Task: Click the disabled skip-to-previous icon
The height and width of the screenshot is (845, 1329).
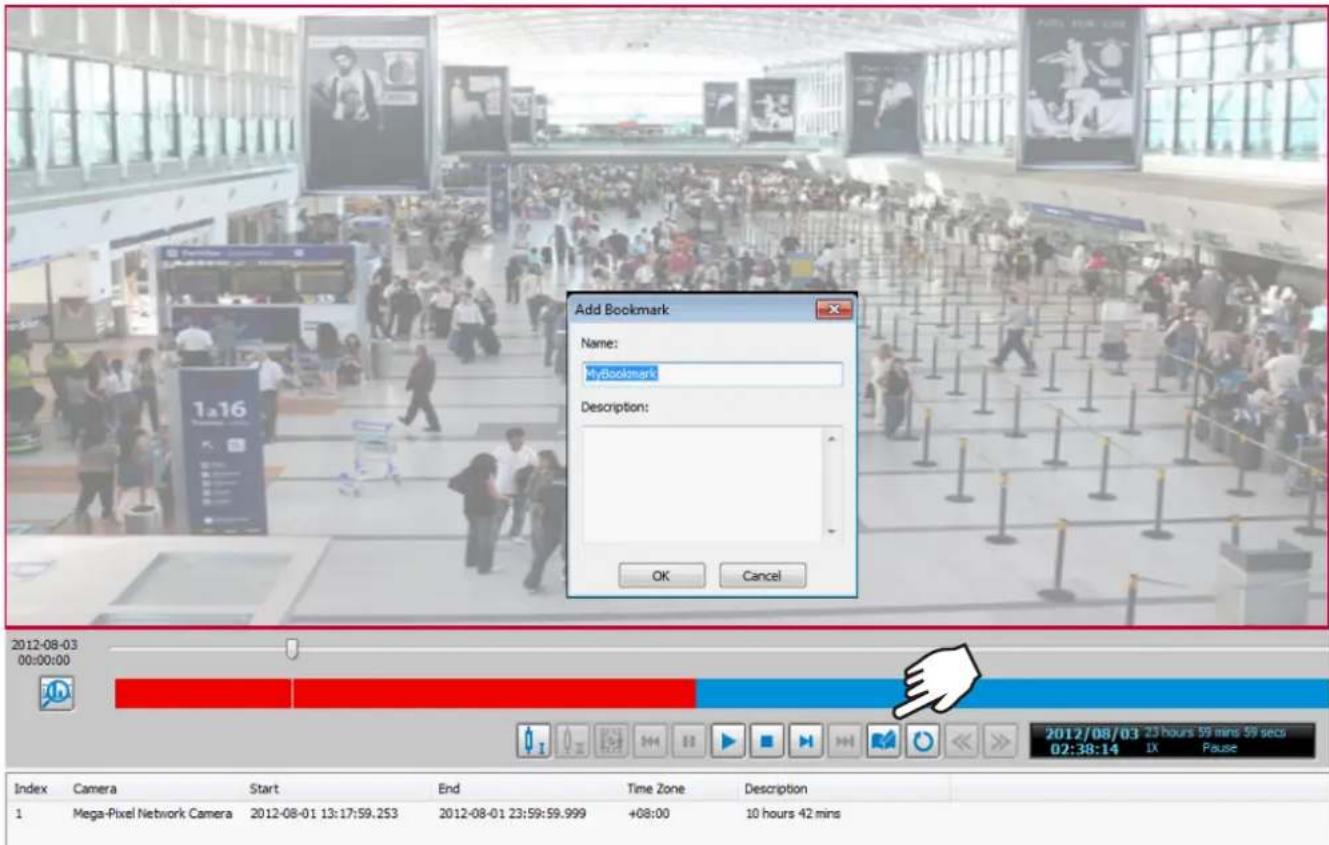Action: pyautogui.click(x=648, y=742)
